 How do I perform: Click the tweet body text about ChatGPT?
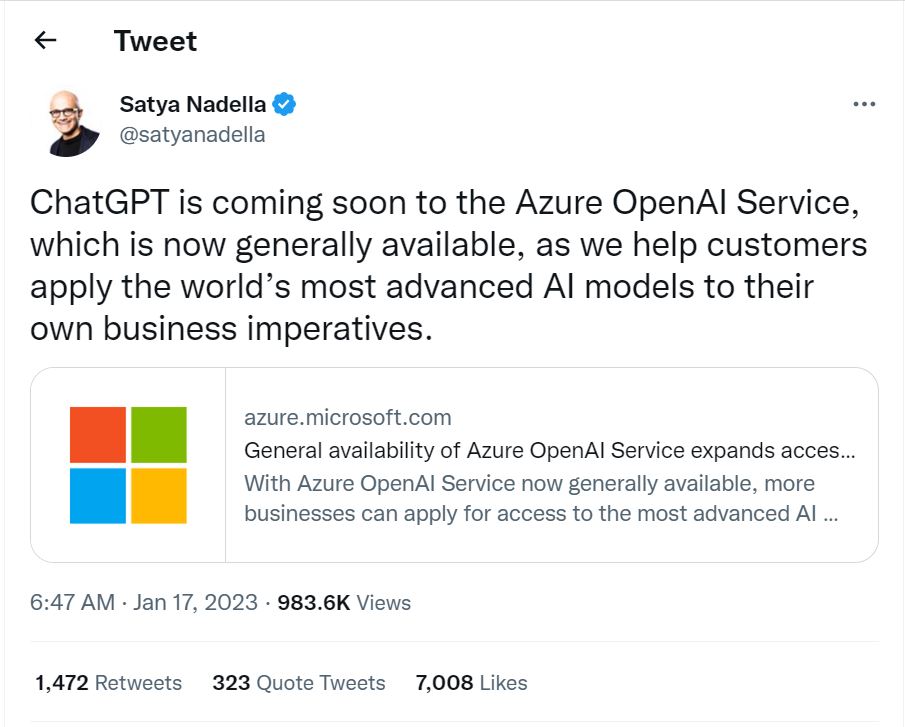(448, 265)
